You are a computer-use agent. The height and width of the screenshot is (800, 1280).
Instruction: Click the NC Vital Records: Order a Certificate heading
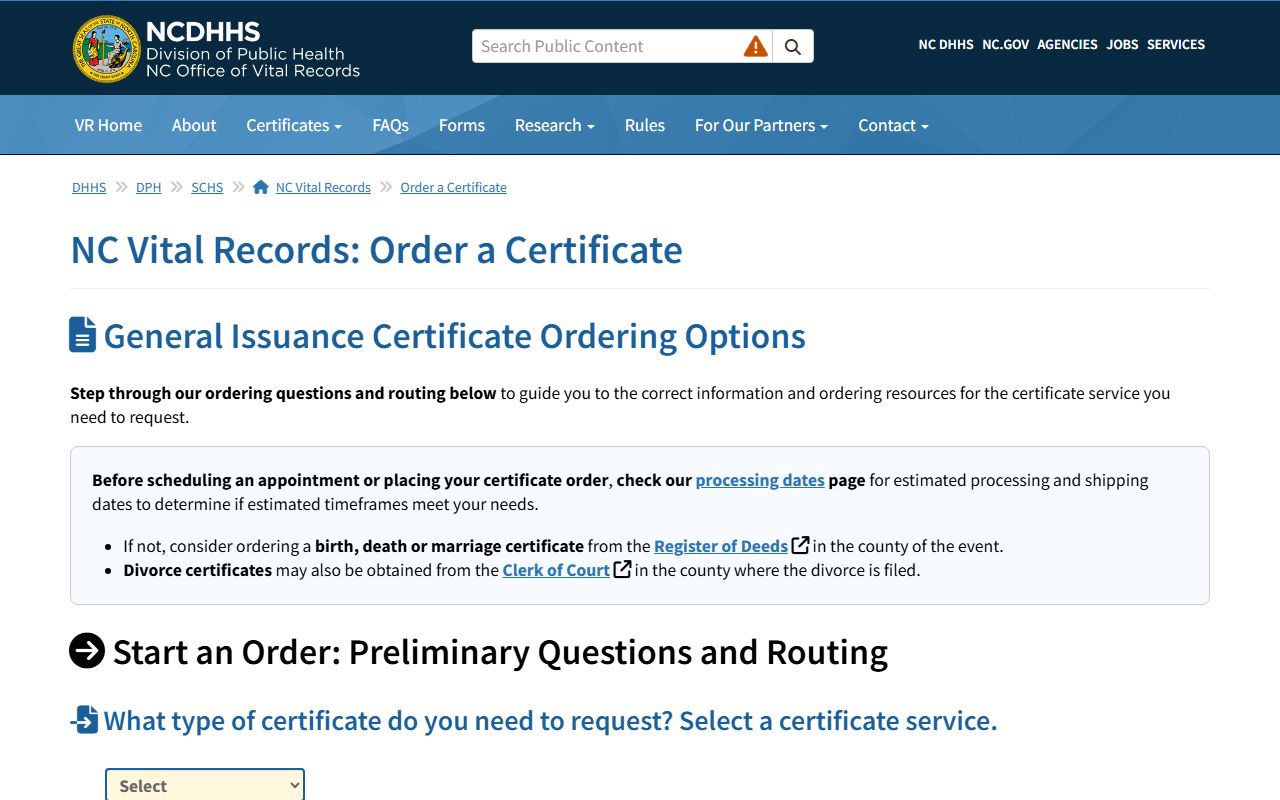(x=376, y=249)
